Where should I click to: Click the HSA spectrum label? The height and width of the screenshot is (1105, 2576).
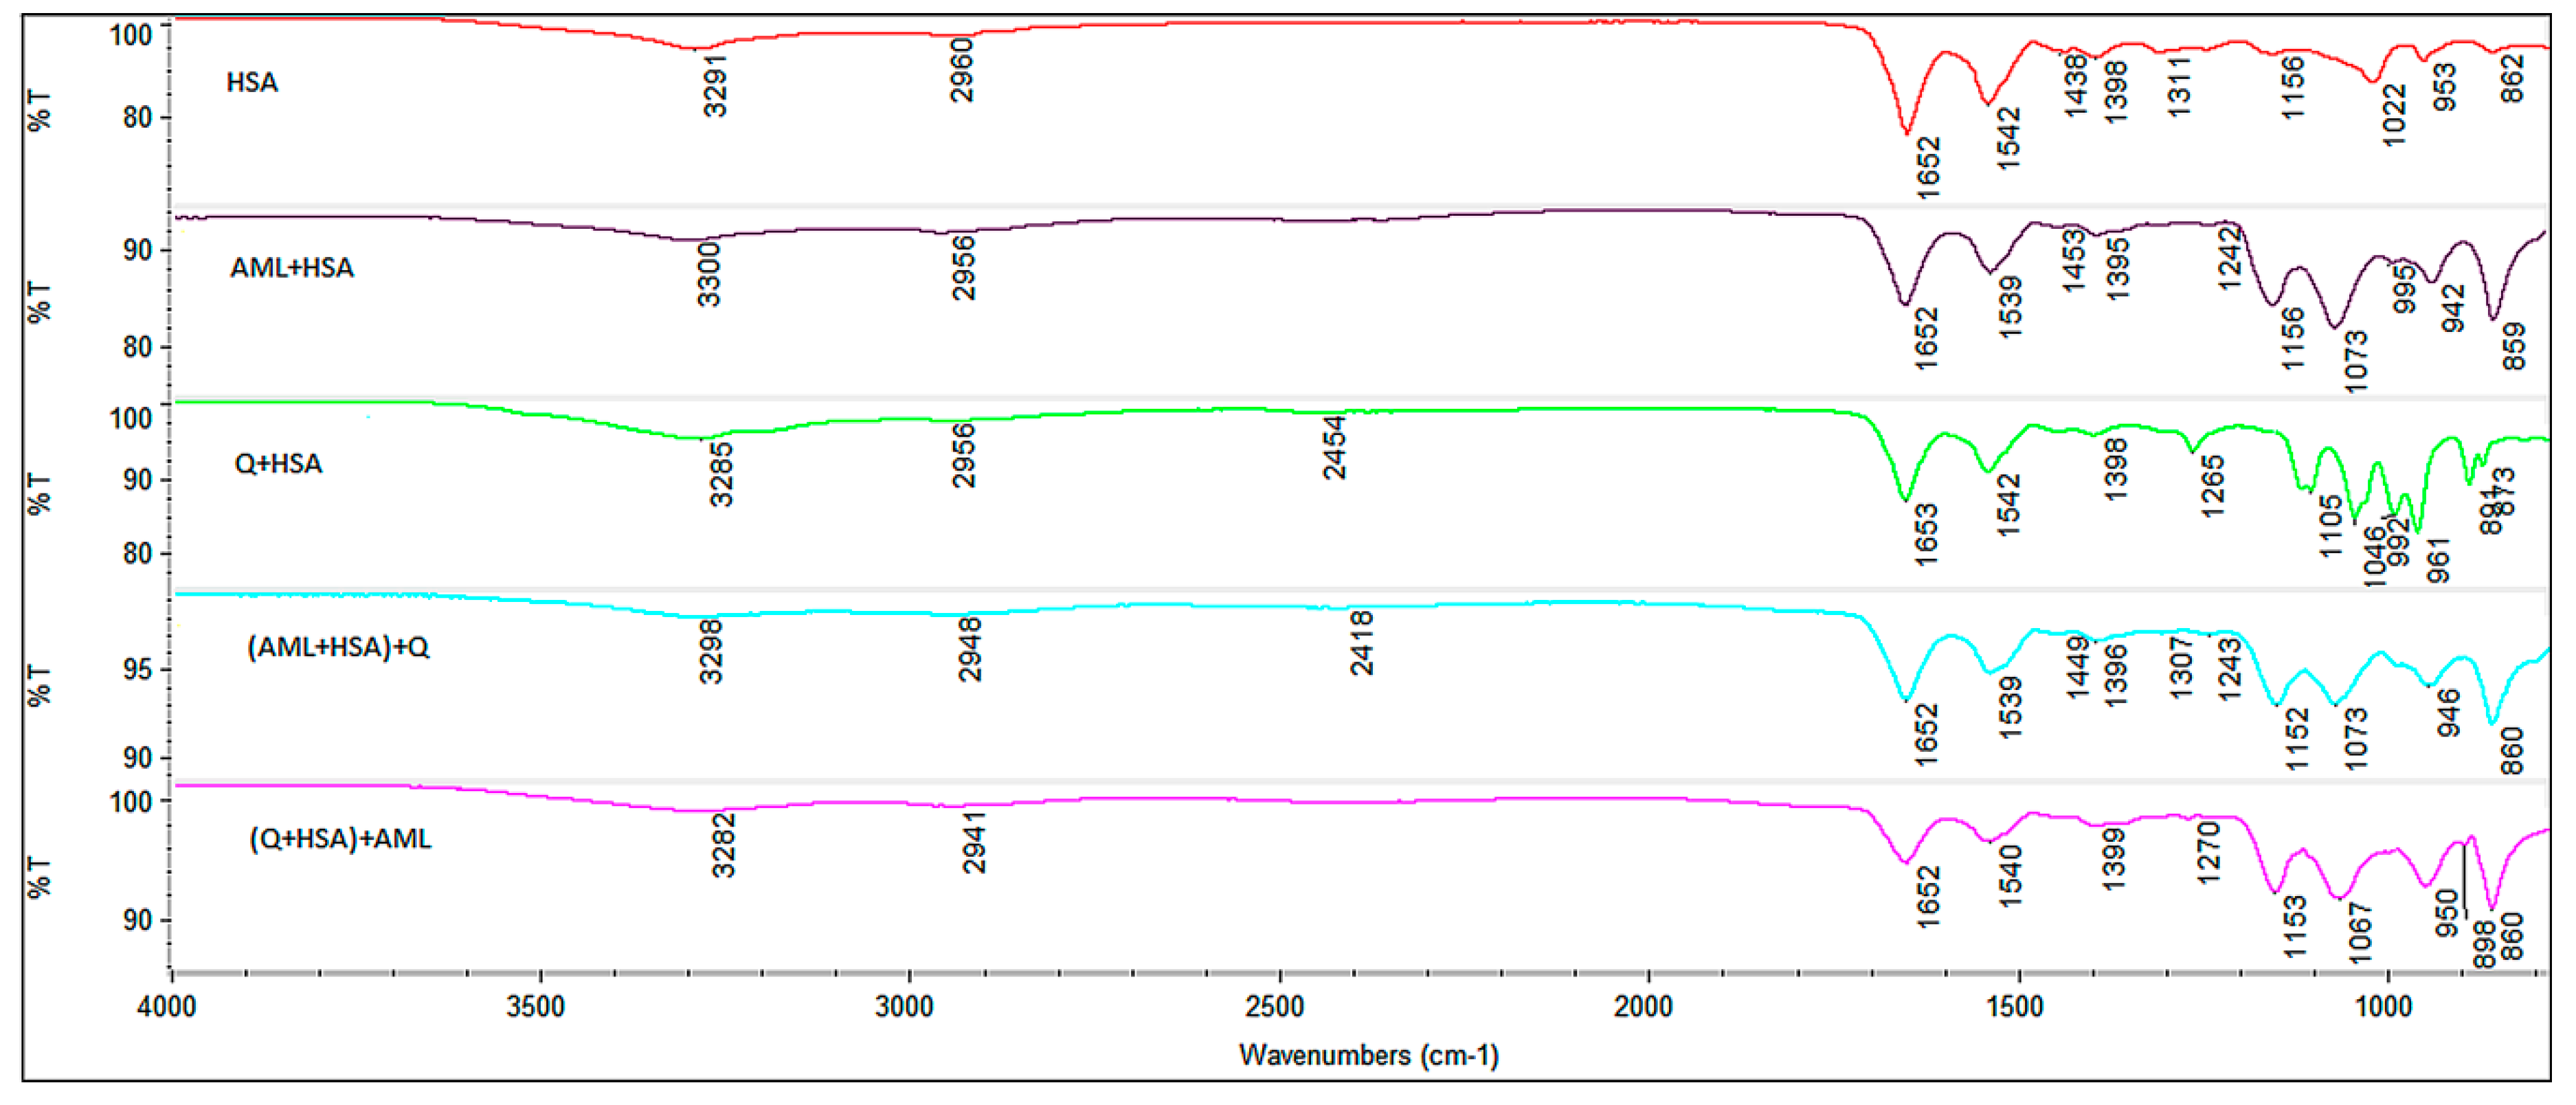[x=252, y=82]
